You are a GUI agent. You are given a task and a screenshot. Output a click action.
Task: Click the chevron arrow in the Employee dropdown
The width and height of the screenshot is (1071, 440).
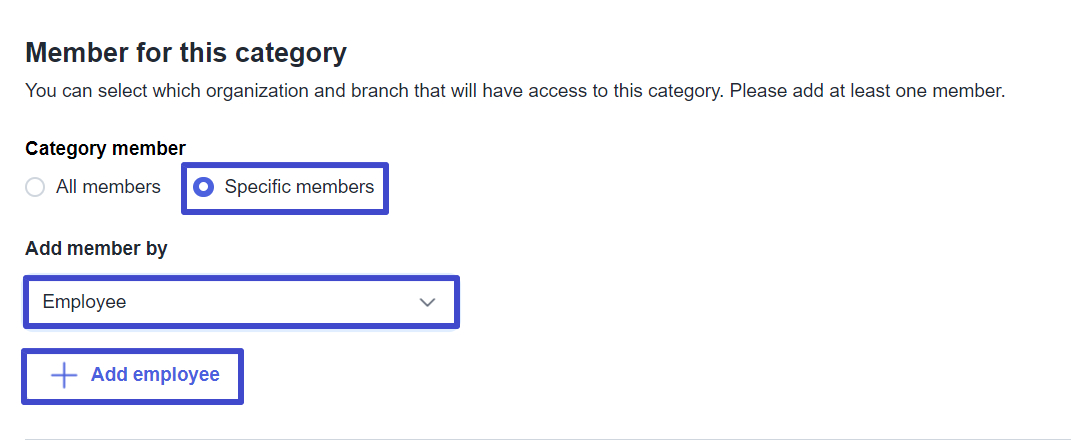[x=428, y=302]
